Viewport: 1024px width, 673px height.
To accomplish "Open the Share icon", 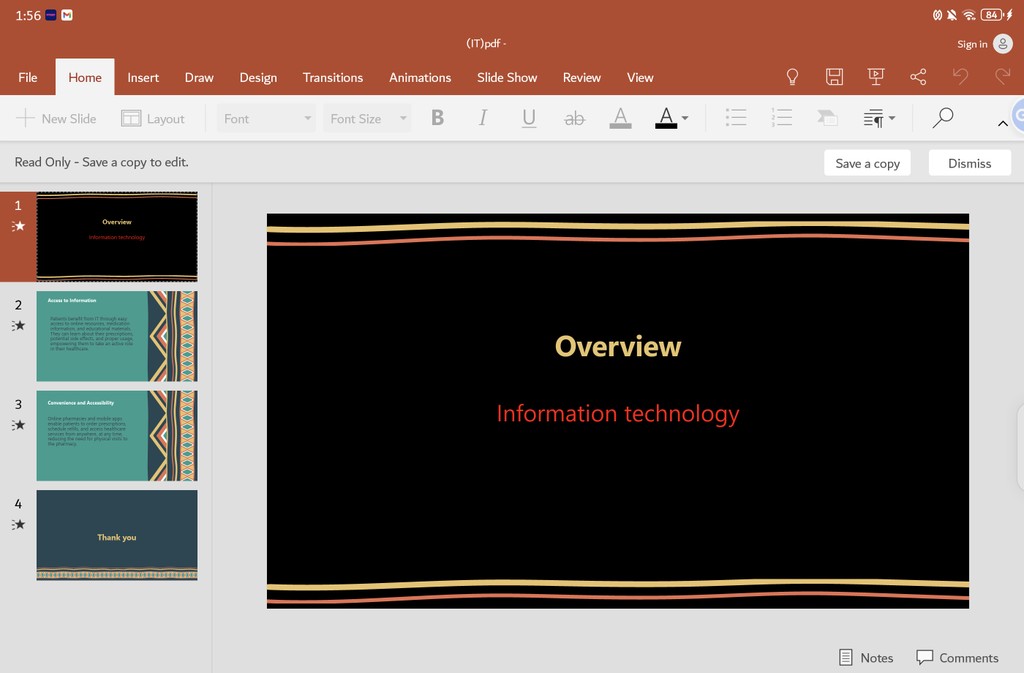I will tap(918, 77).
